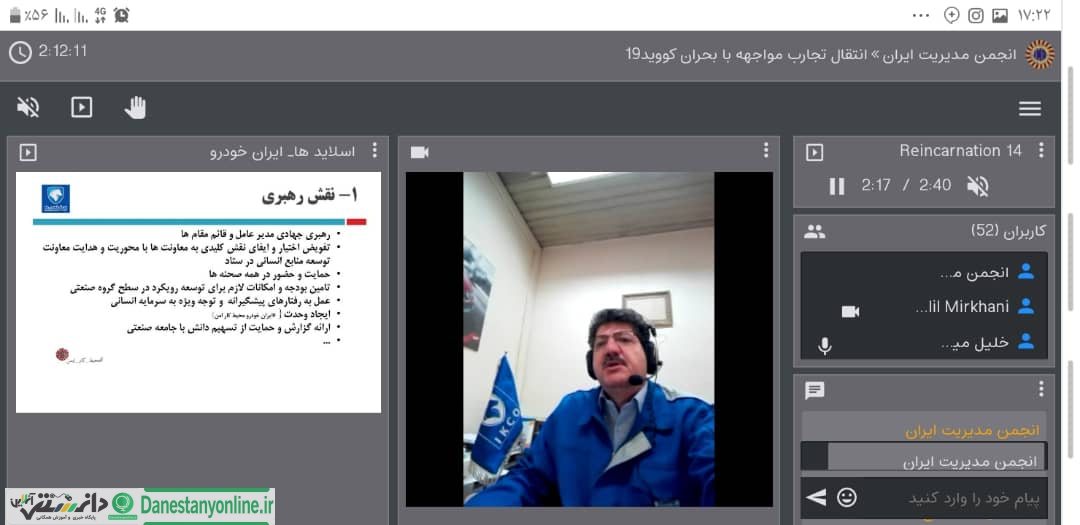Click the users group icon
The image size is (1080, 525).
pos(815,231)
